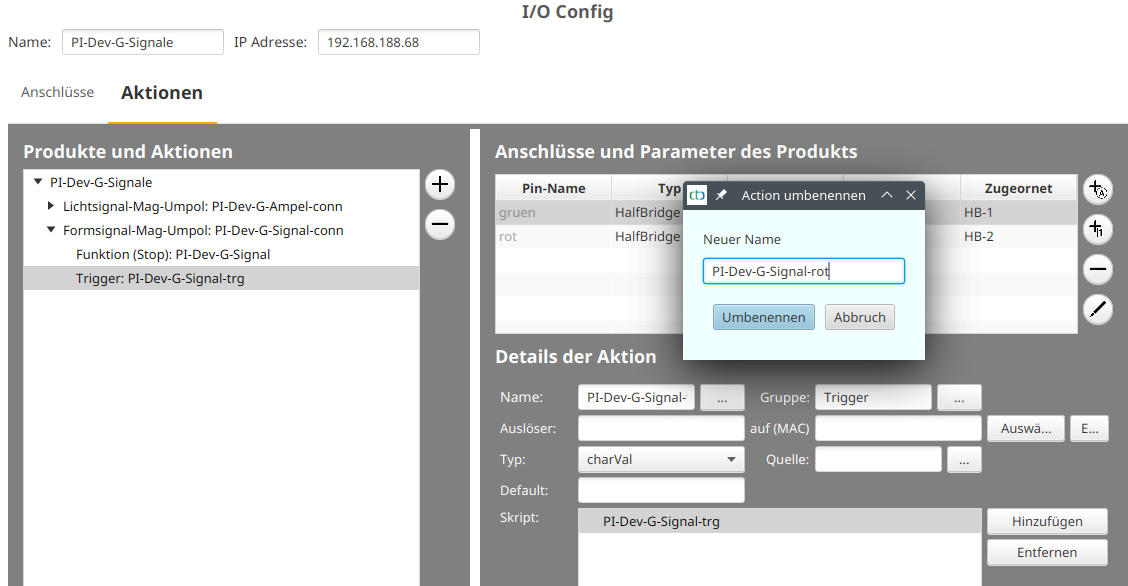This screenshot has width=1128, height=586.
Task: Click the app logo in the dialog titlebar
Action: click(695, 195)
